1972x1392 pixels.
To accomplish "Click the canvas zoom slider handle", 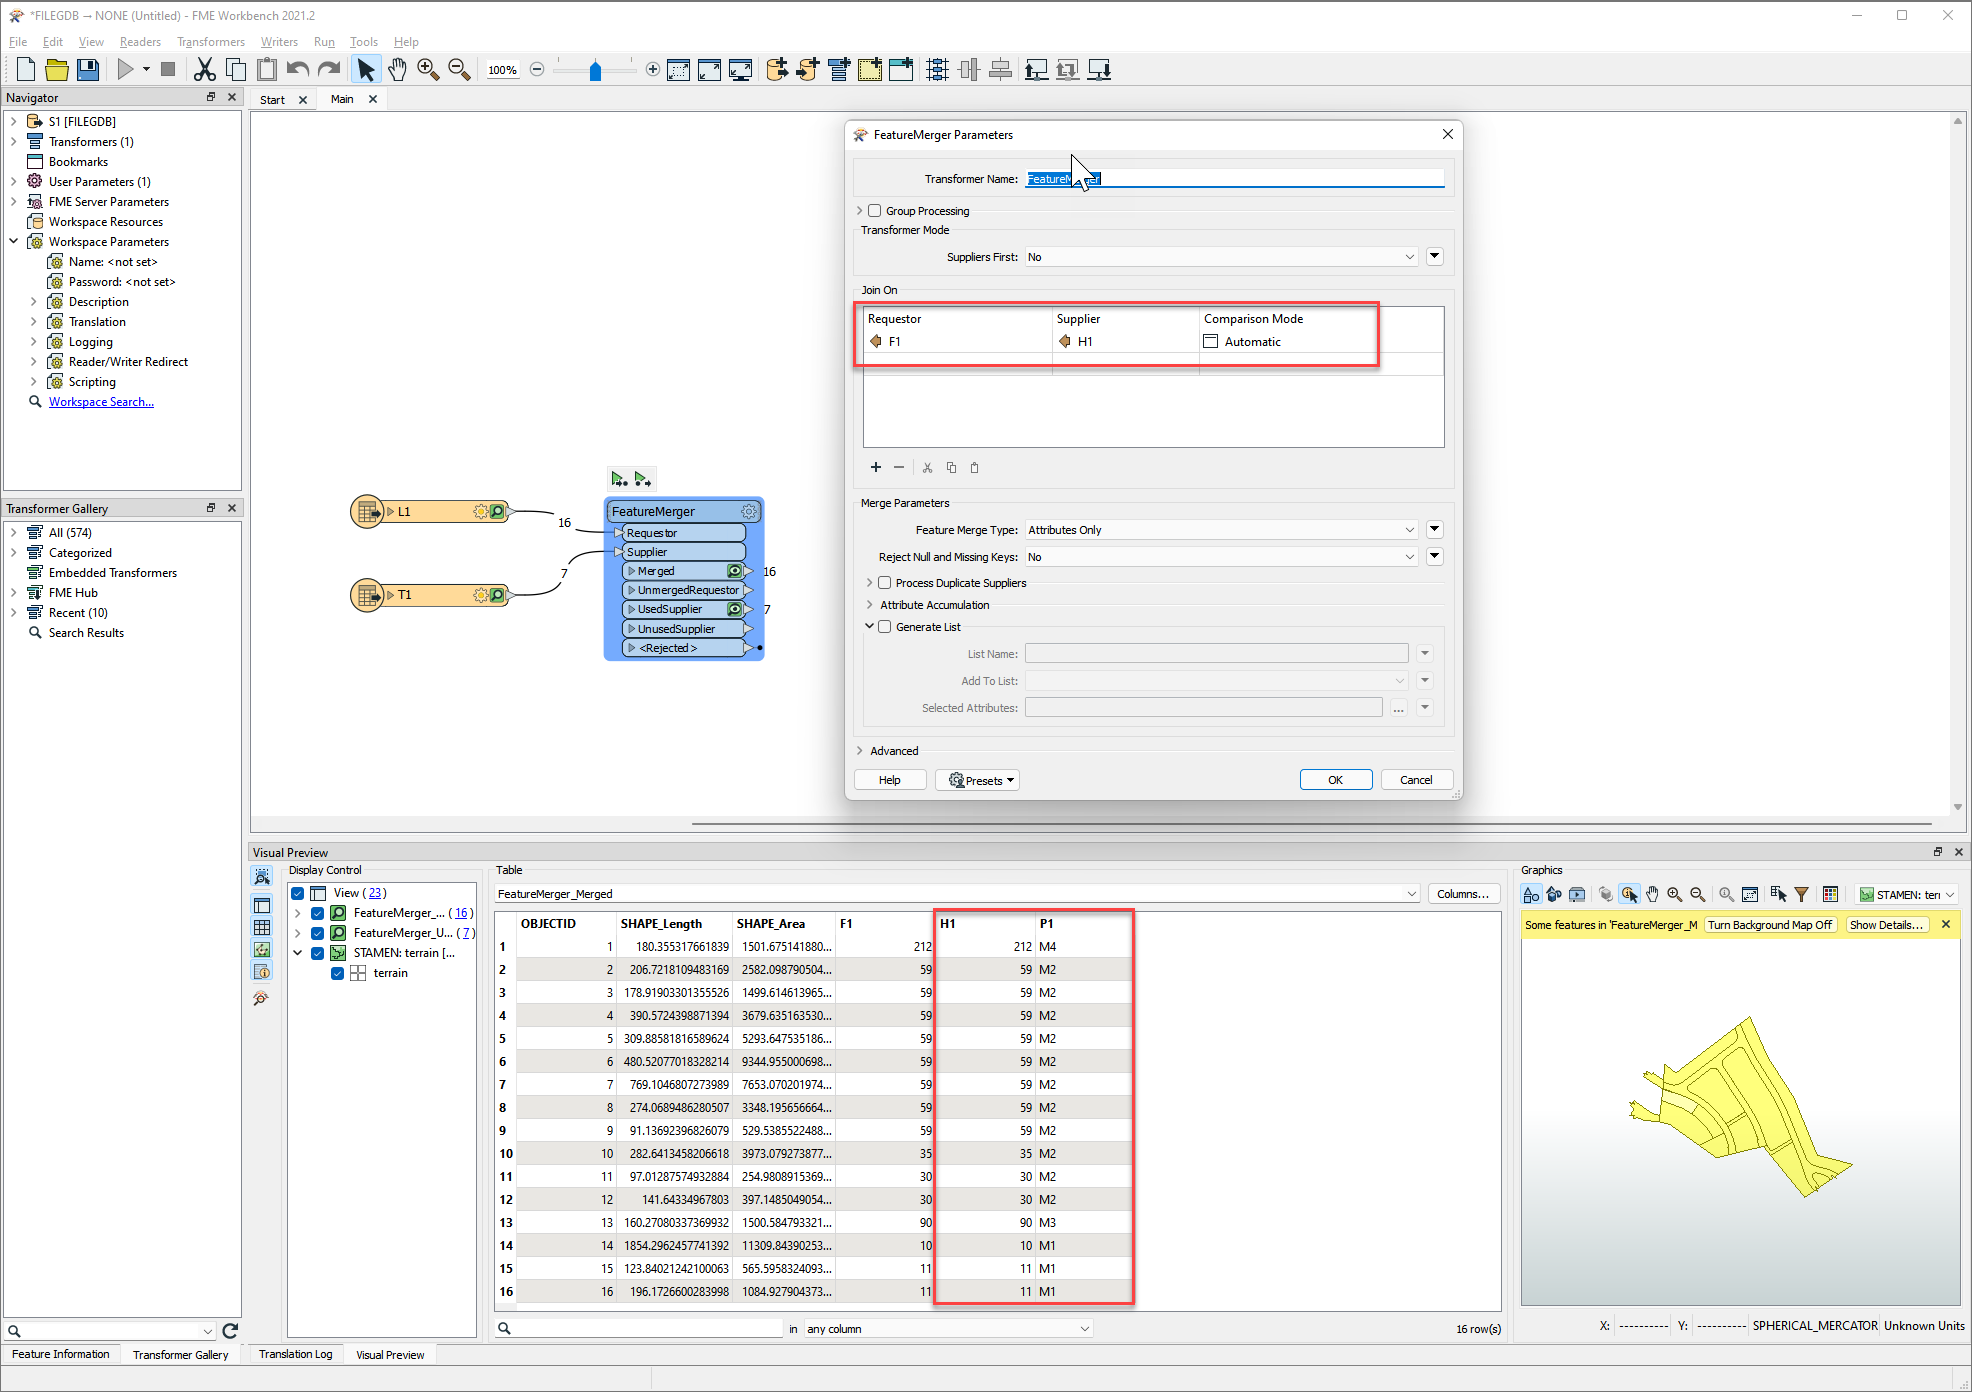I will (595, 70).
